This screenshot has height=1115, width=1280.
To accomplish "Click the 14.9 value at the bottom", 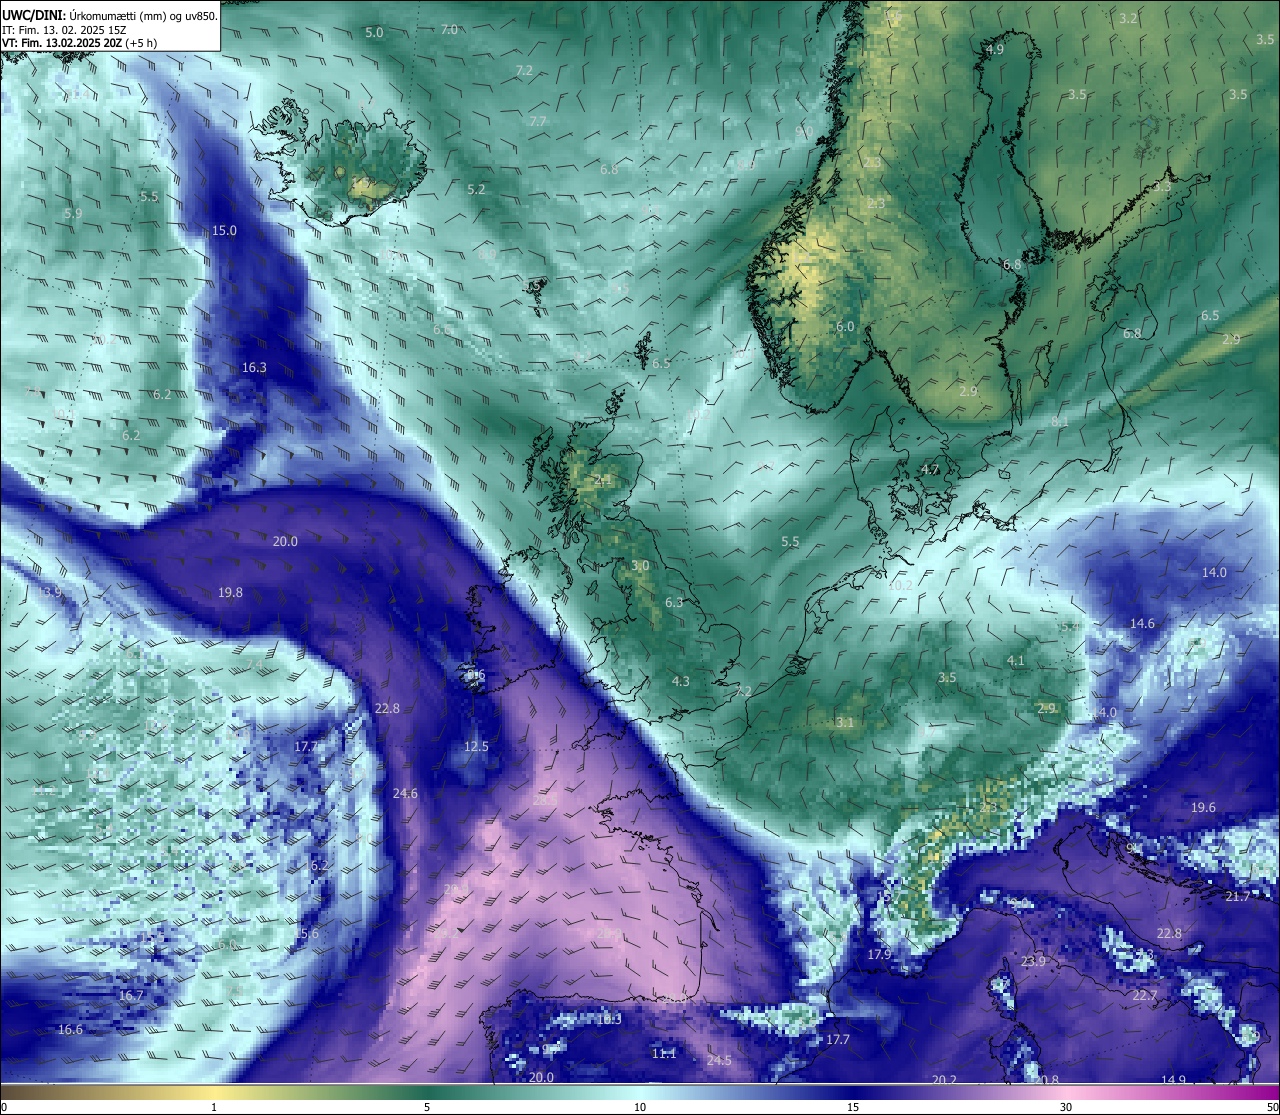I will point(1174,1080).
